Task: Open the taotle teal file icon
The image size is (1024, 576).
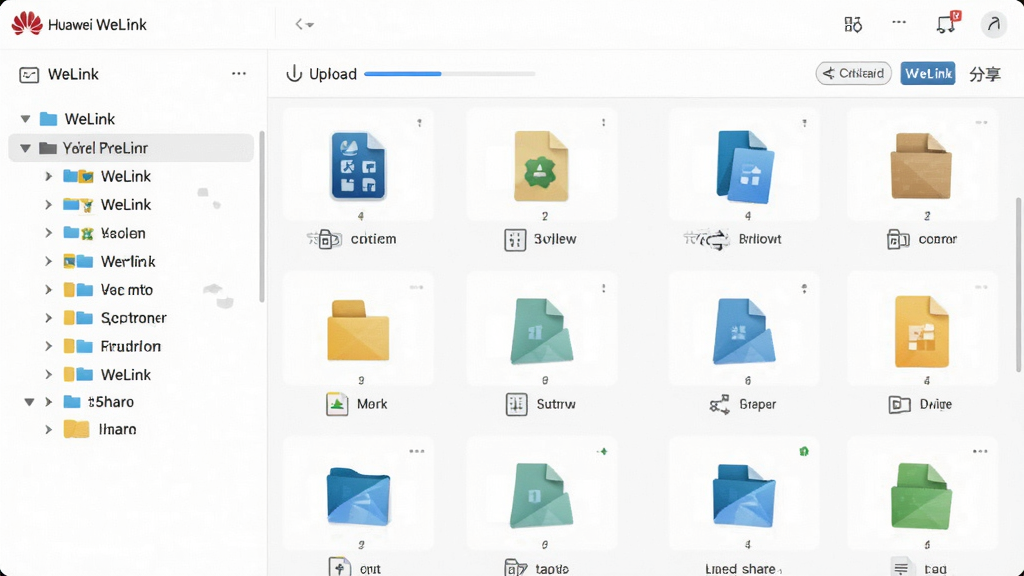Action: (x=541, y=496)
